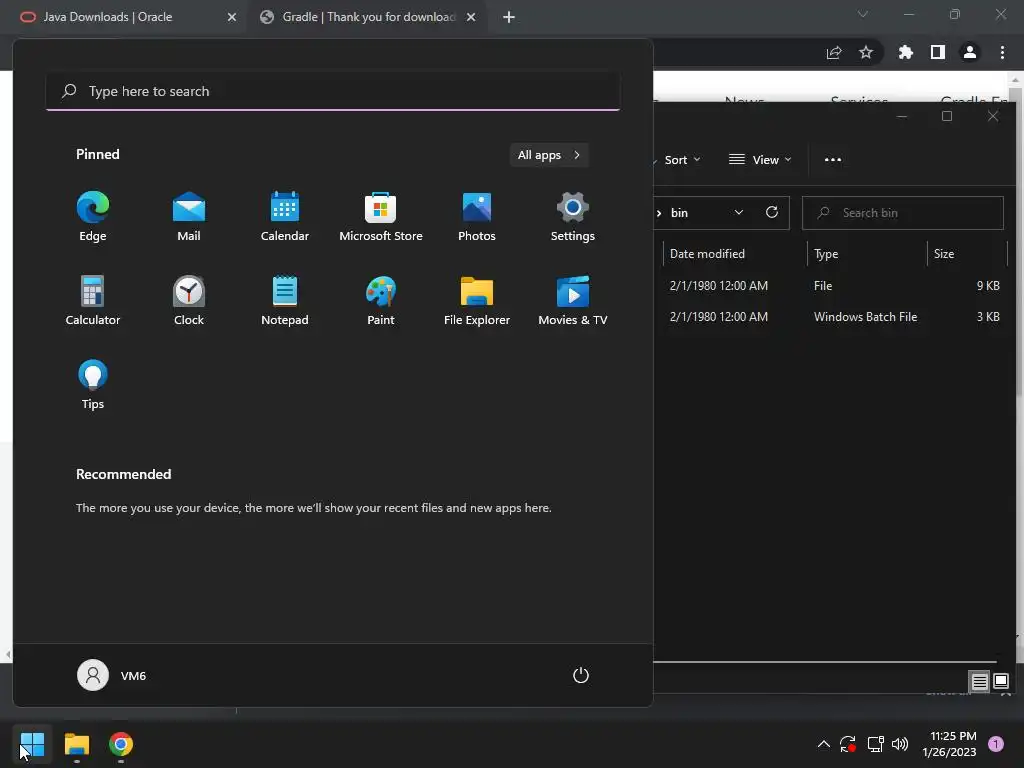Image resolution: width=1024 pixels, height=768 pixels.
Task: Launch the Mail app
Action: click(189, 217)
